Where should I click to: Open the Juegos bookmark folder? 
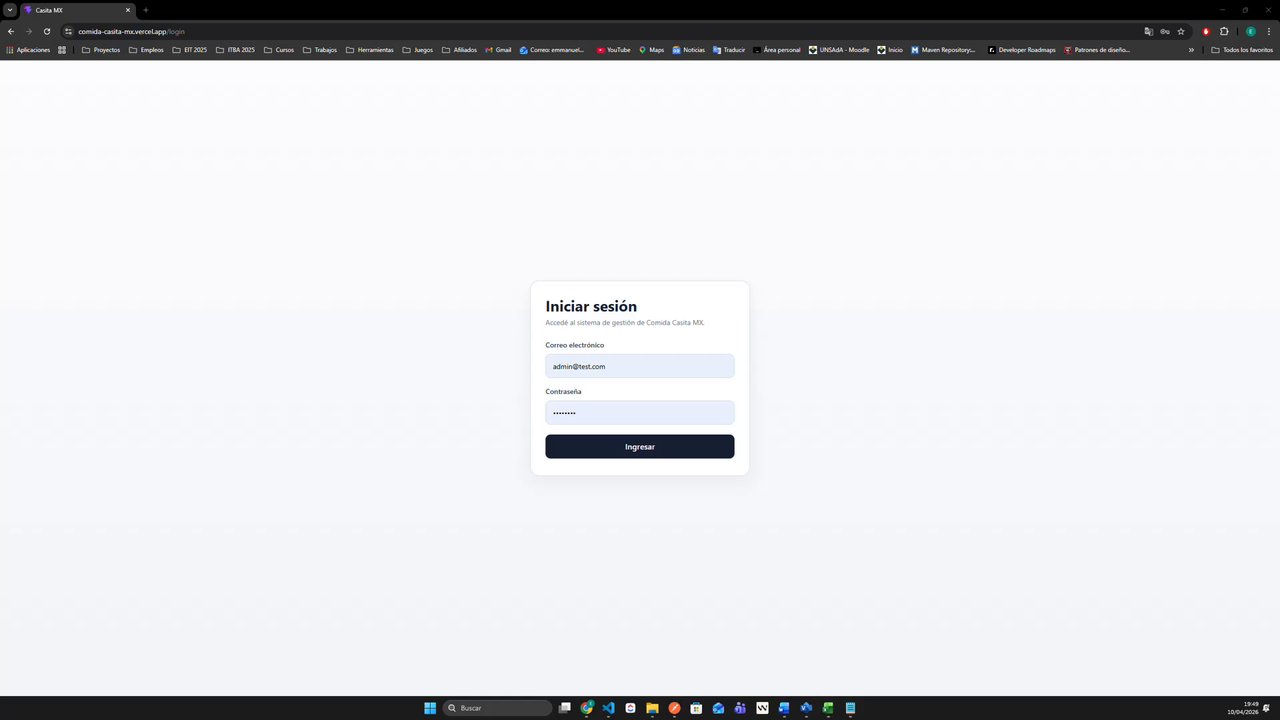pyautogui.click(x=418, y=49)
